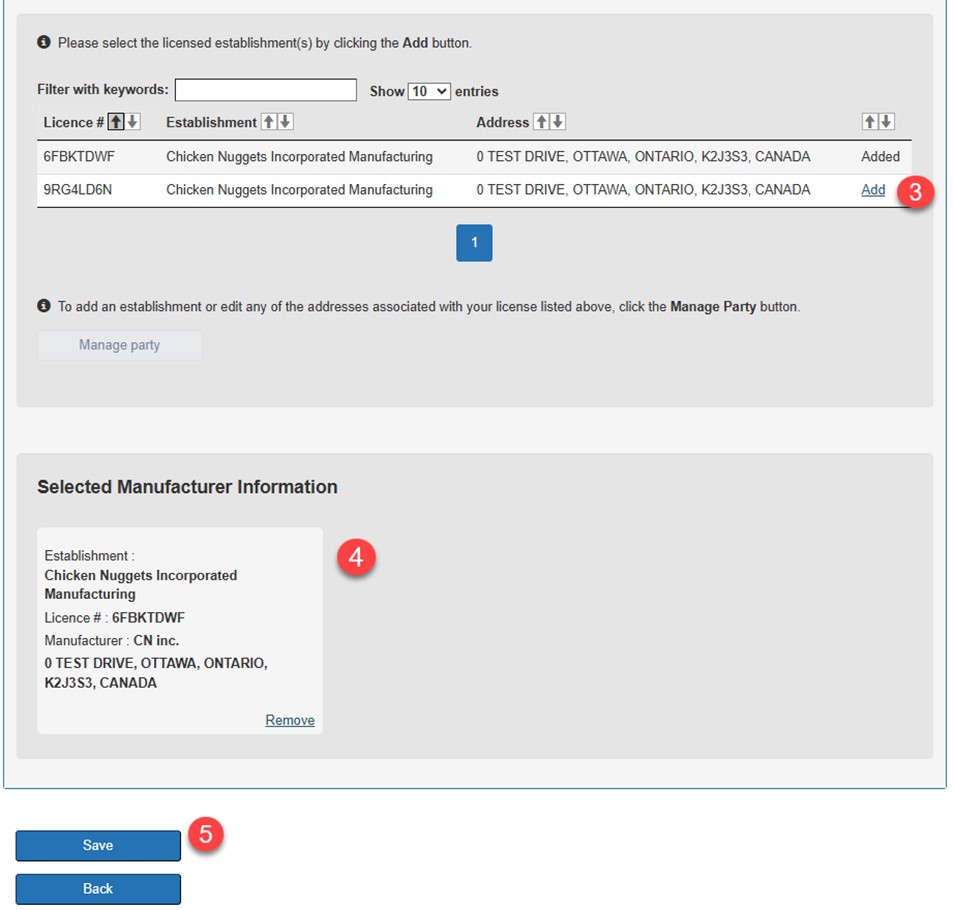Remove the selected manufacturer 6FBKTDWF
The image size is (953, 910).
(289, 719)
